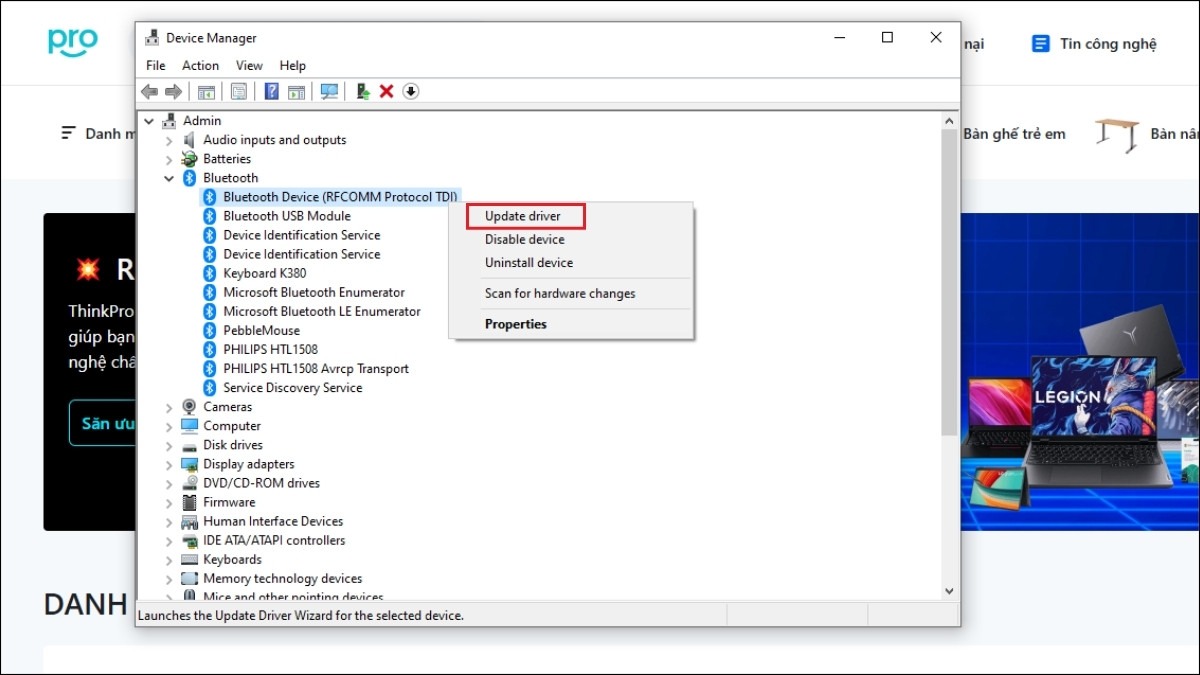
Task: Click the Legion laptop banner image on webpage
Action: click(1080, 371)
